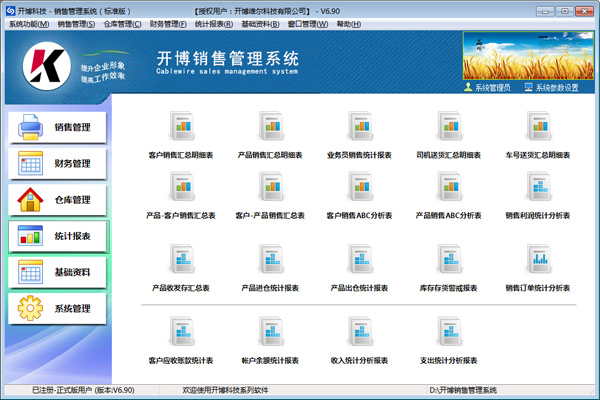Open 产品销售汇总明细表 report icon
The width and height of the screenshot is (600, 400).
271,126
